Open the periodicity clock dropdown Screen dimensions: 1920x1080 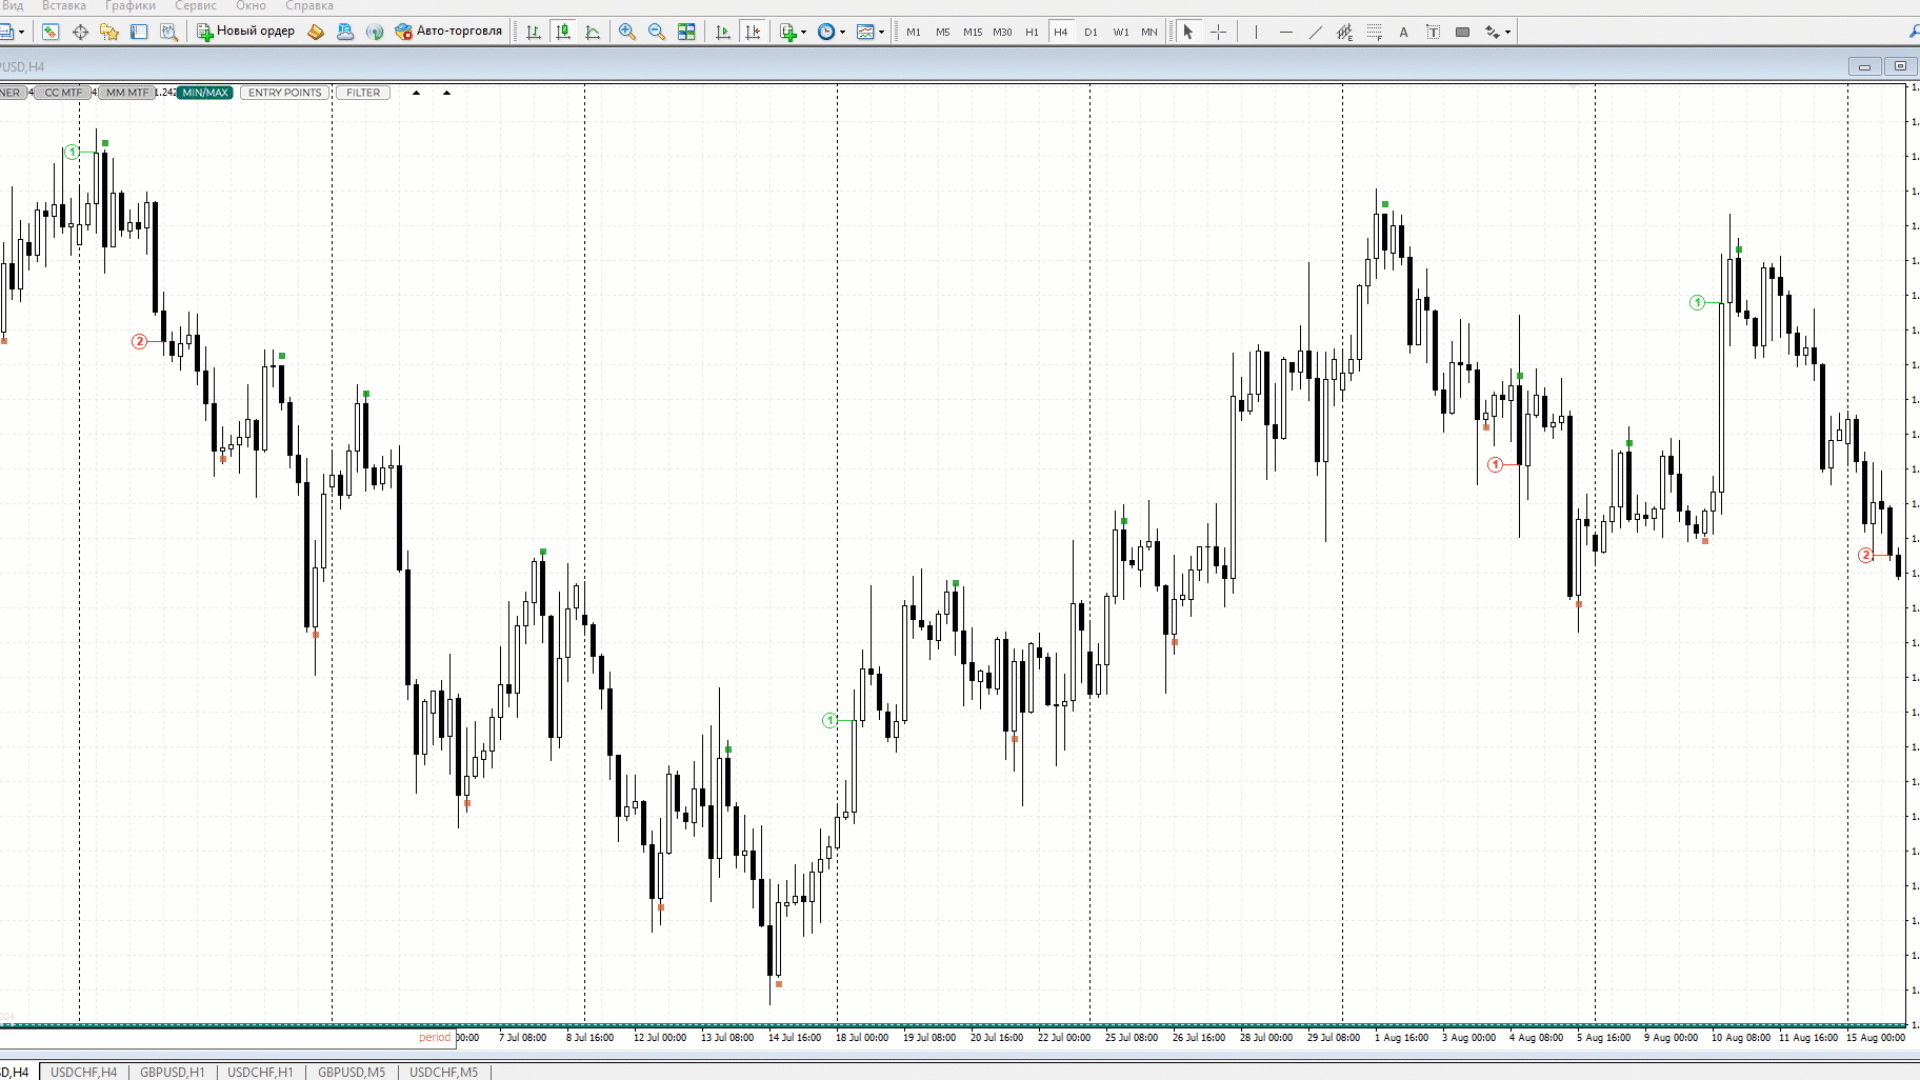[x=831, y=32]
